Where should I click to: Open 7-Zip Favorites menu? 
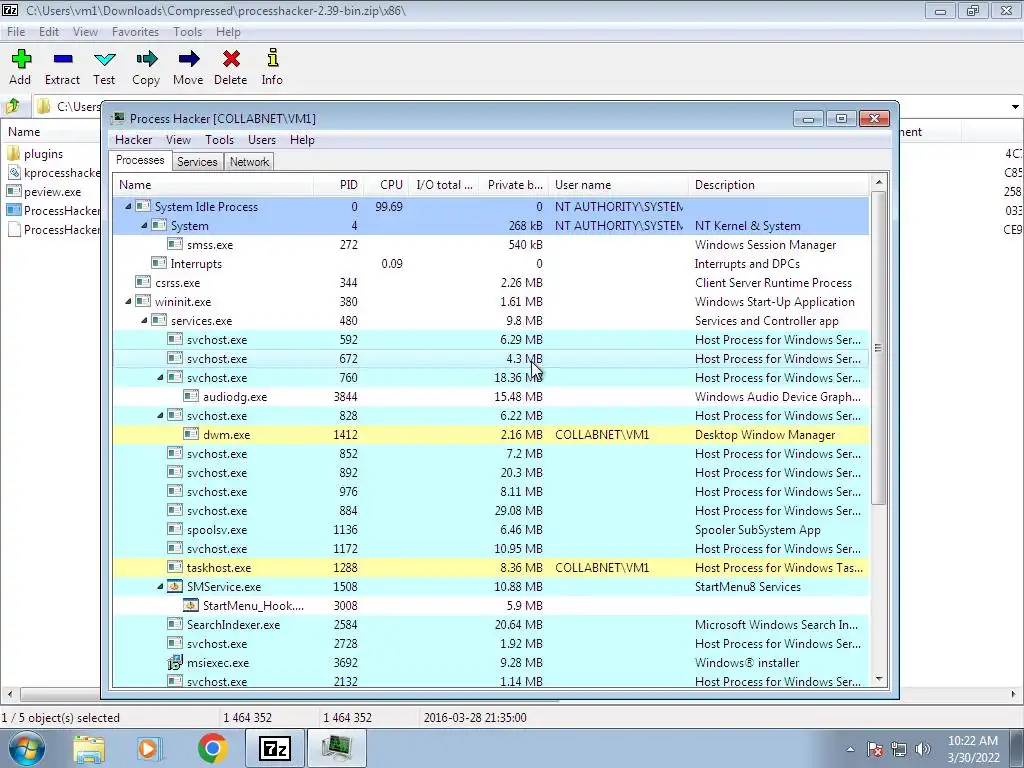pos(135,31)
